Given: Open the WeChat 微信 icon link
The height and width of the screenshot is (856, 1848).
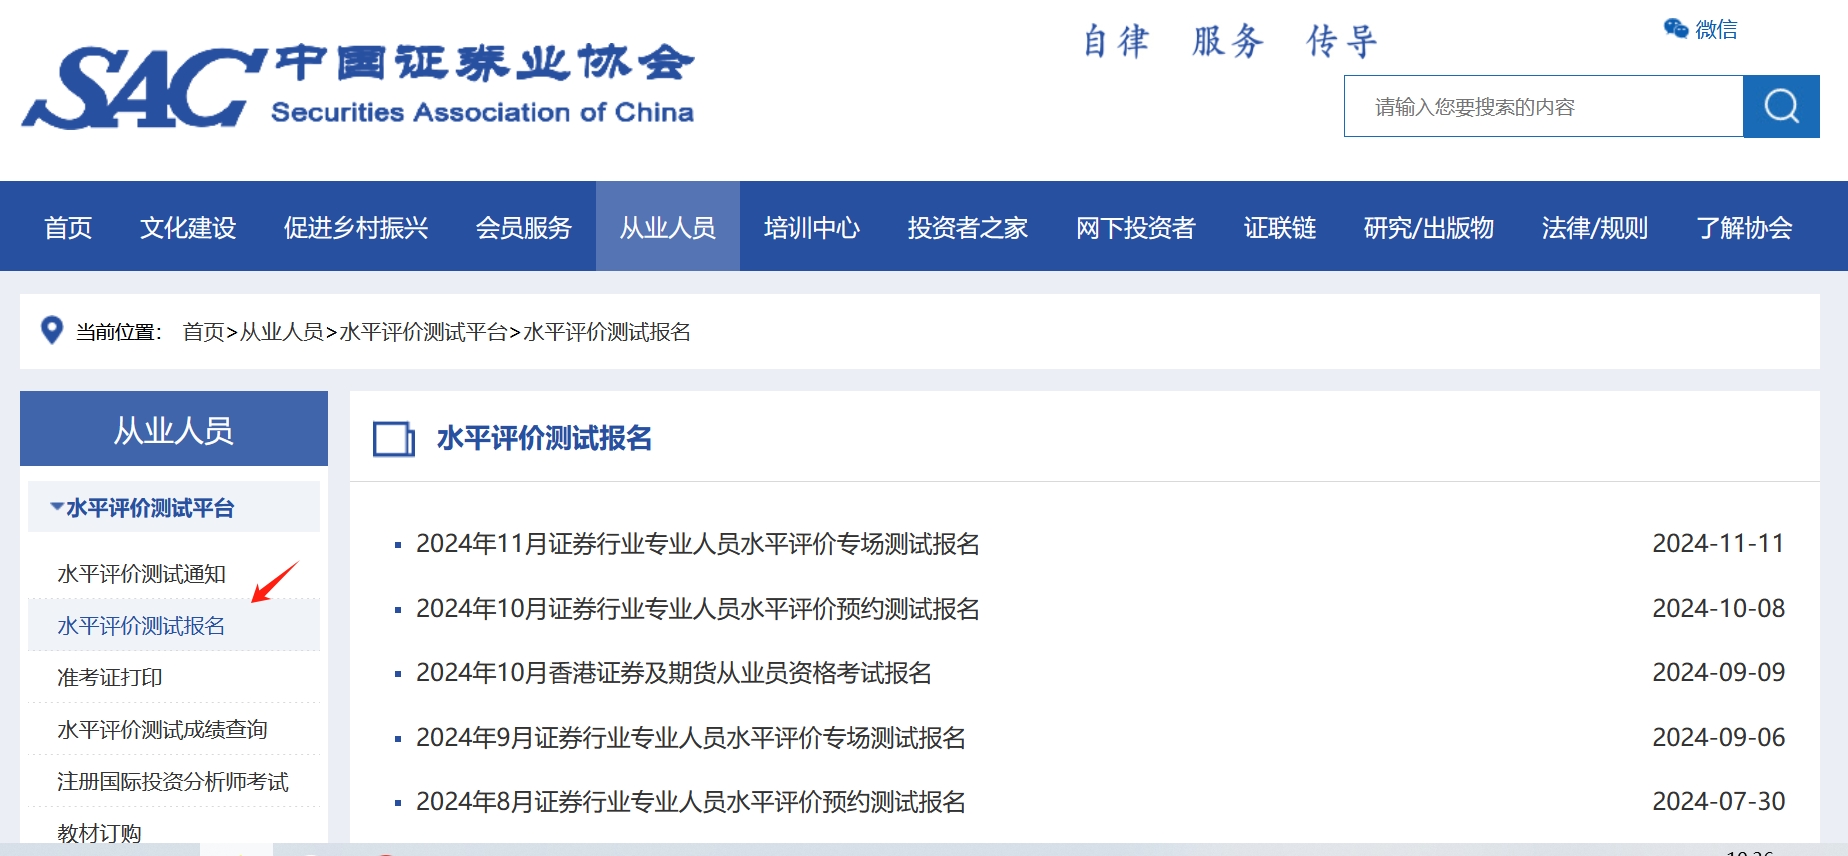Looking at the screenshot, I should pos(1700,29).
